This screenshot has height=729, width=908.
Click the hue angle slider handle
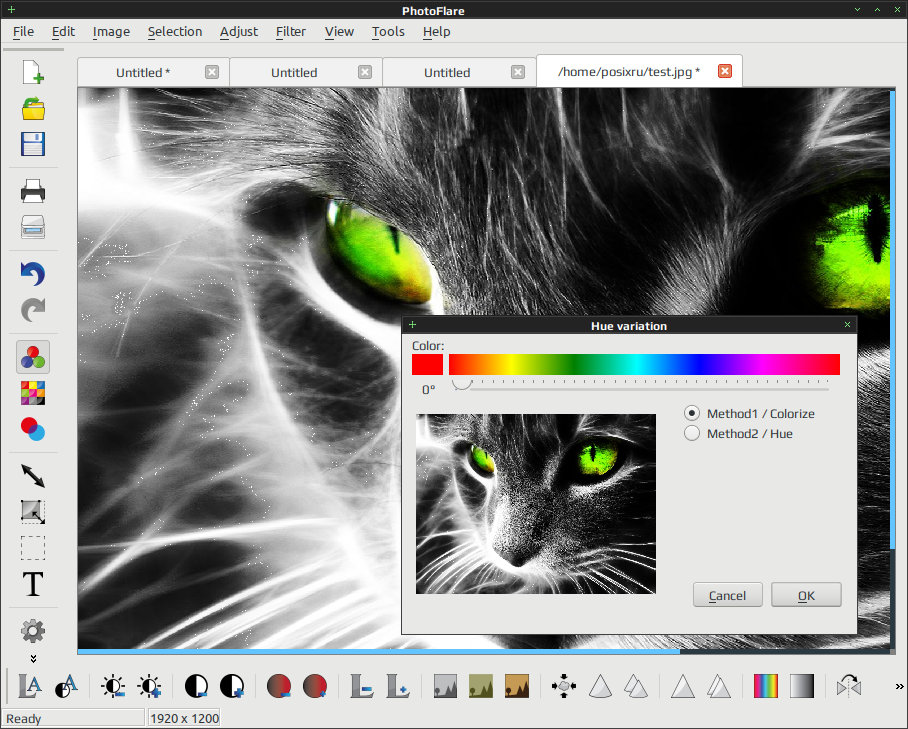(462, 382)
